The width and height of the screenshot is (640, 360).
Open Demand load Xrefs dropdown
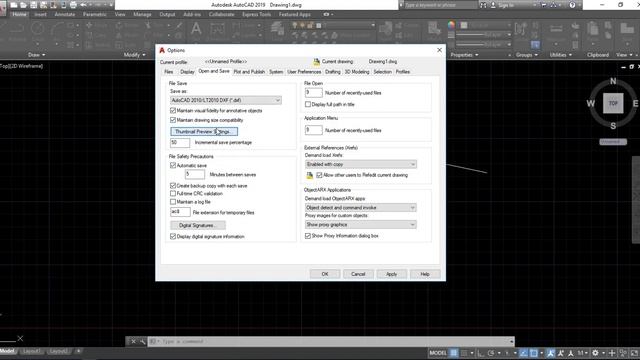click(x=361, y=164)
